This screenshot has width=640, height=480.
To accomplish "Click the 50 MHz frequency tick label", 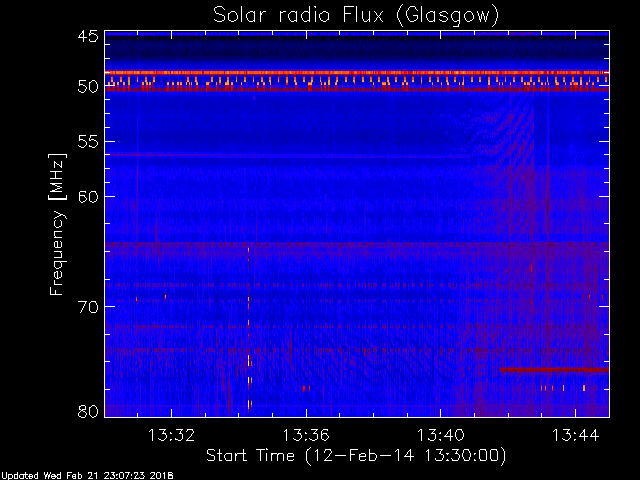I will [88, 86].
